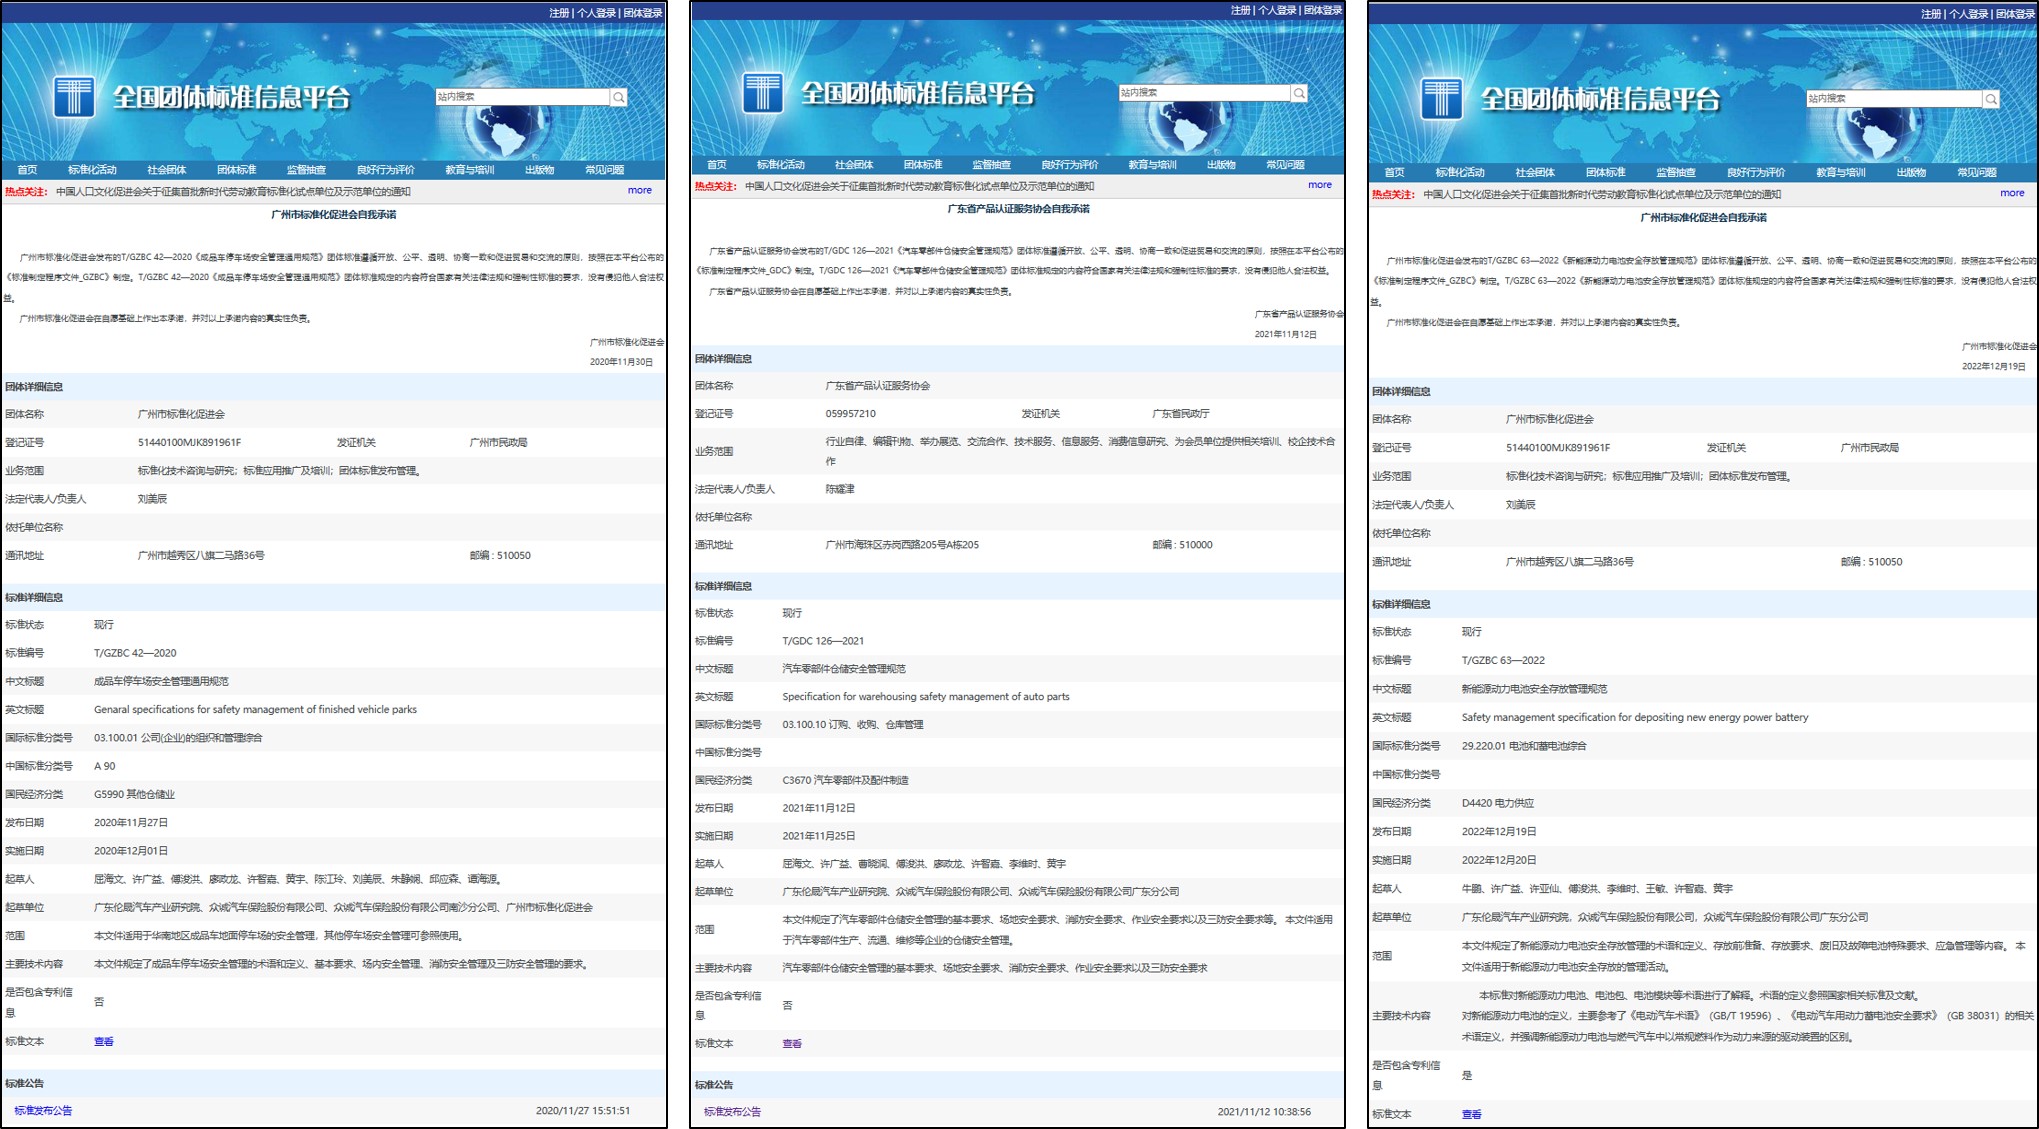Click 查看 standard text link for T/GDC 126—2021
Screen dimensions: 2039x1129
792,1044
